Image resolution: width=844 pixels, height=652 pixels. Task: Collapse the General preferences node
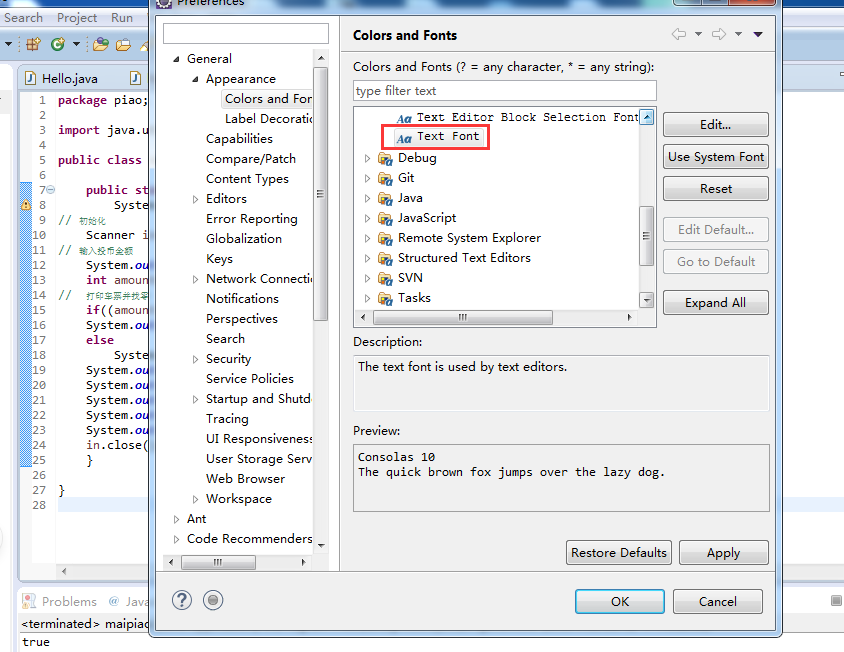(x=176, y=59)
